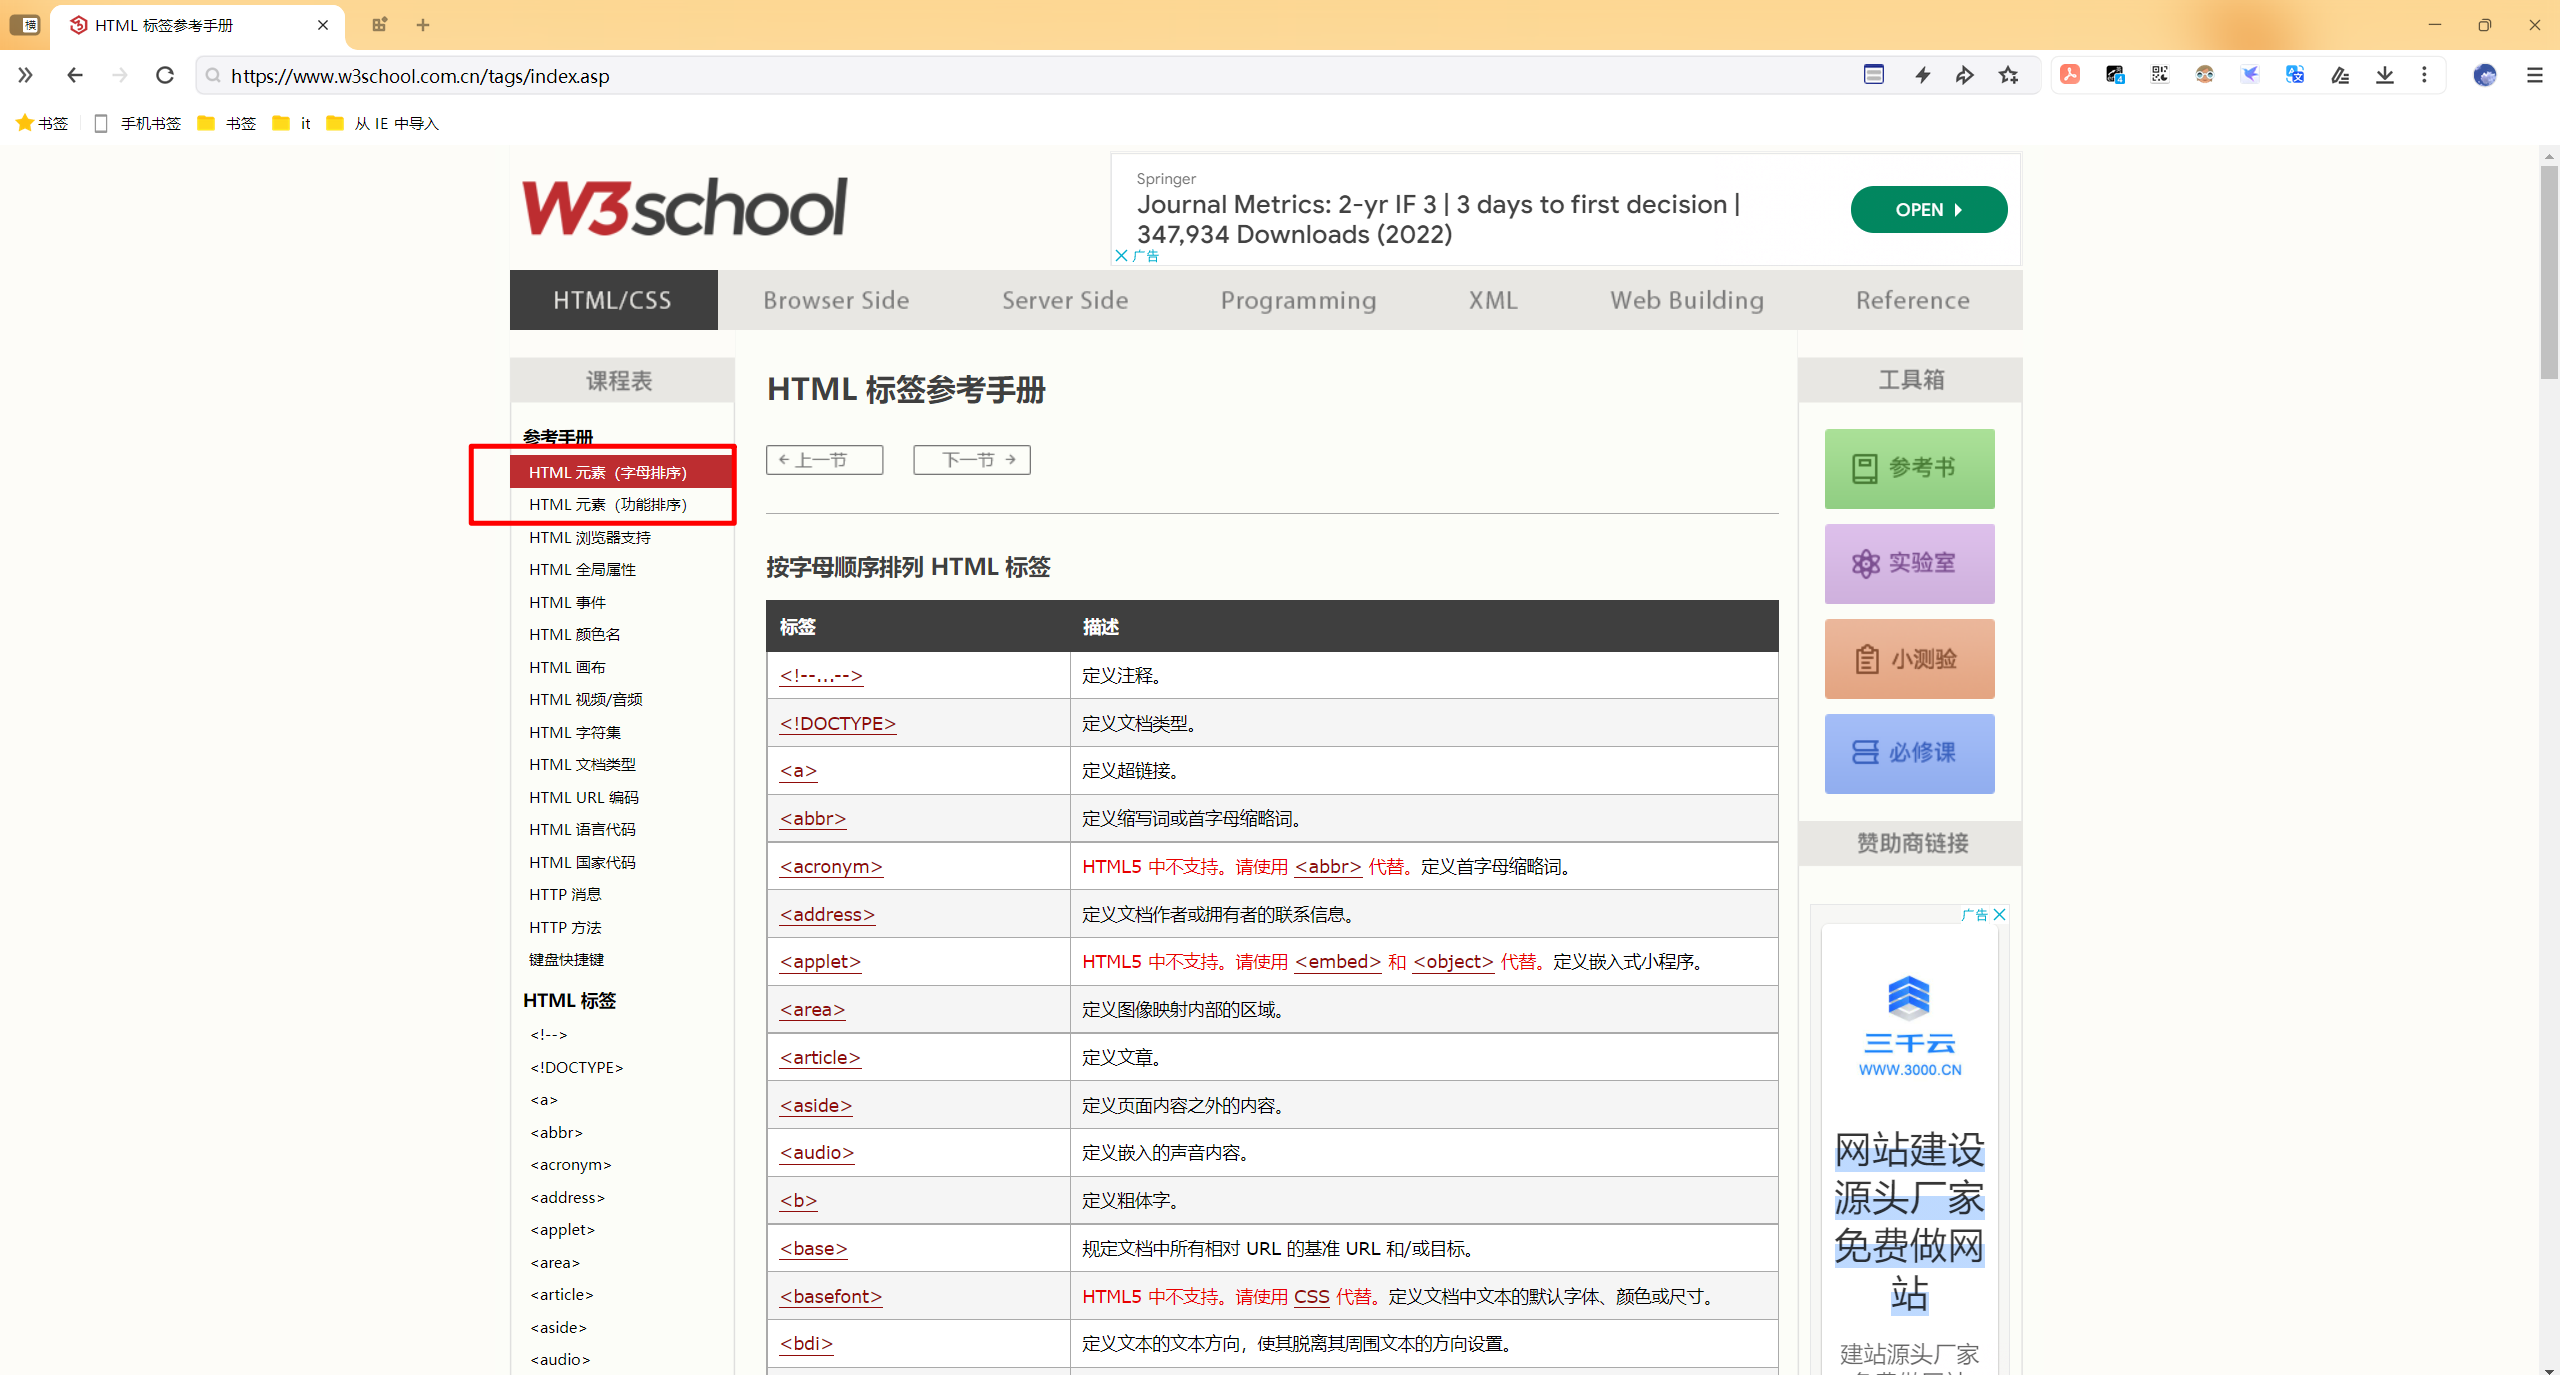The image size is (2560, 1375).
Task: Click the share arrow icon in the address bar
Action: click(x=1965, y=75)
